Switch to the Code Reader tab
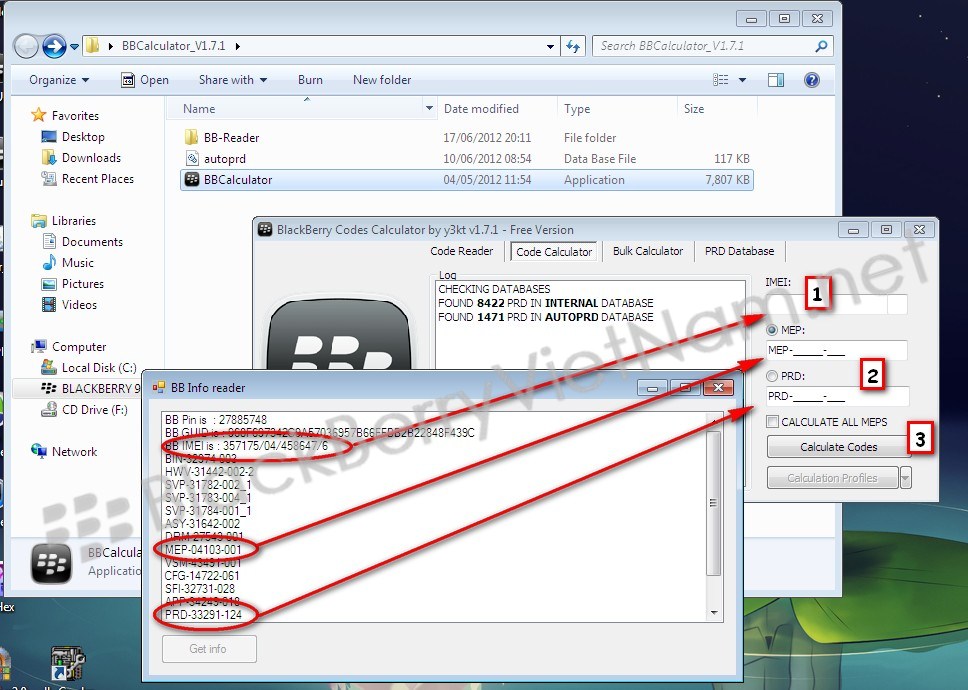 coord(461,251)
